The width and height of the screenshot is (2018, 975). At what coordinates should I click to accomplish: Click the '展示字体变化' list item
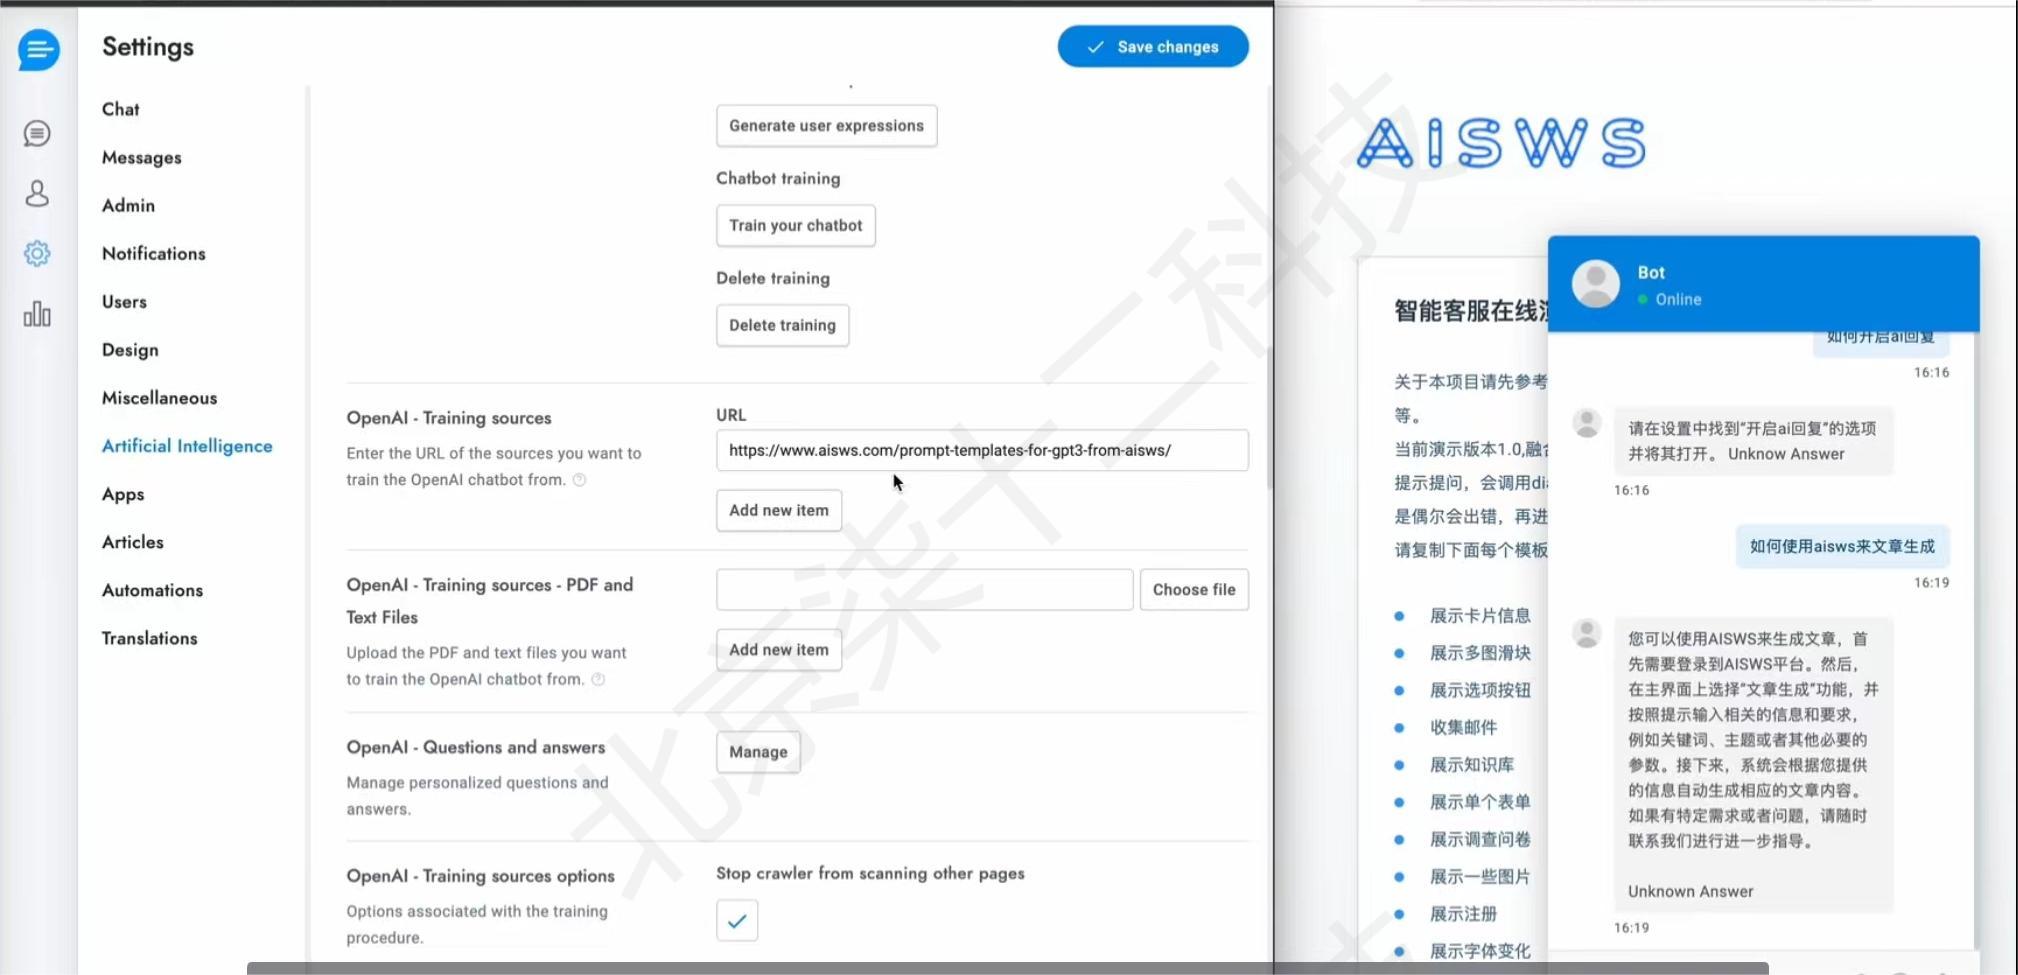point(1480,951)
